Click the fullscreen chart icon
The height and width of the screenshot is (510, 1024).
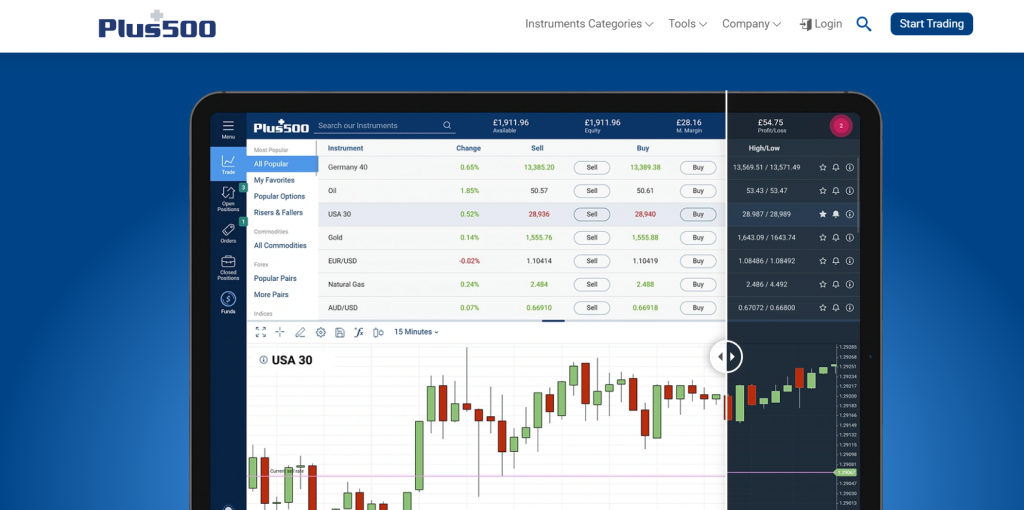261,332
